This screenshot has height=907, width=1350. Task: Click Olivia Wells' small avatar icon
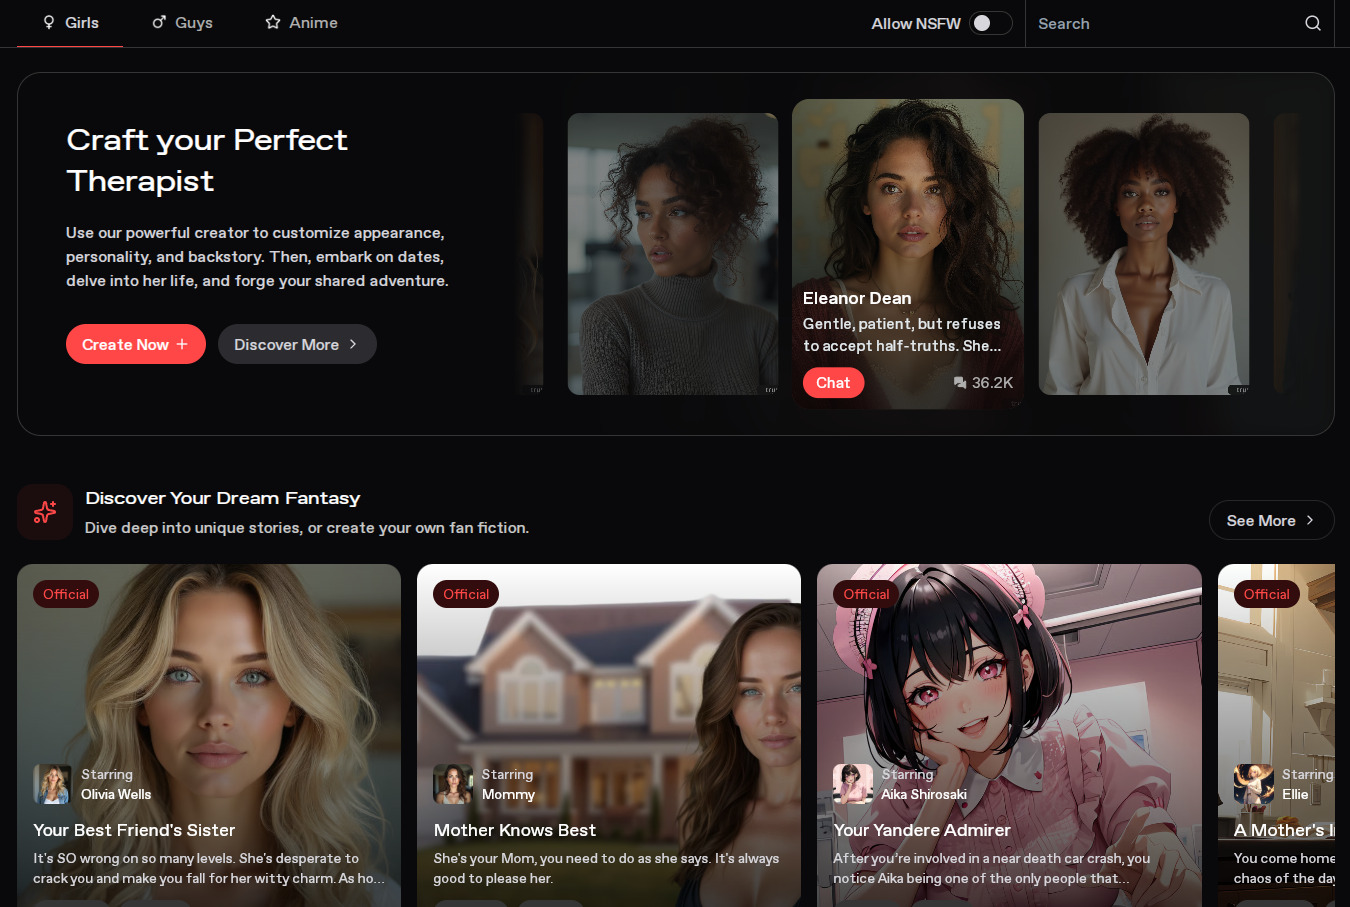tap(52, 784)
